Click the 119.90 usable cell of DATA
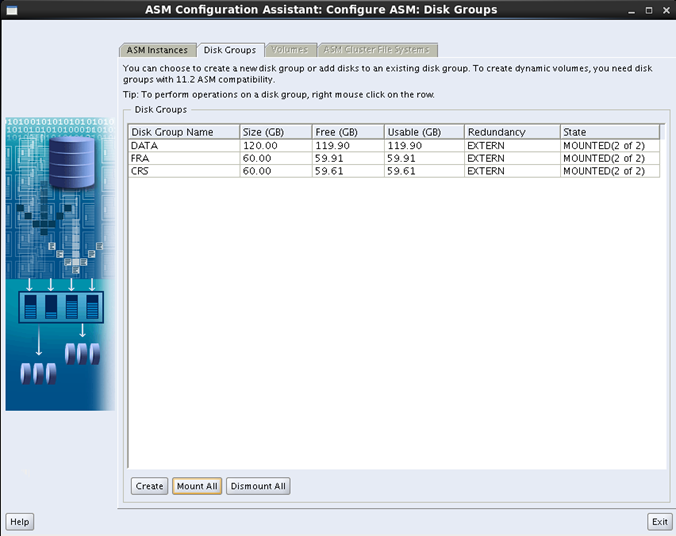Viewport: 676px width, 536px height. click(x=424, y=145)
